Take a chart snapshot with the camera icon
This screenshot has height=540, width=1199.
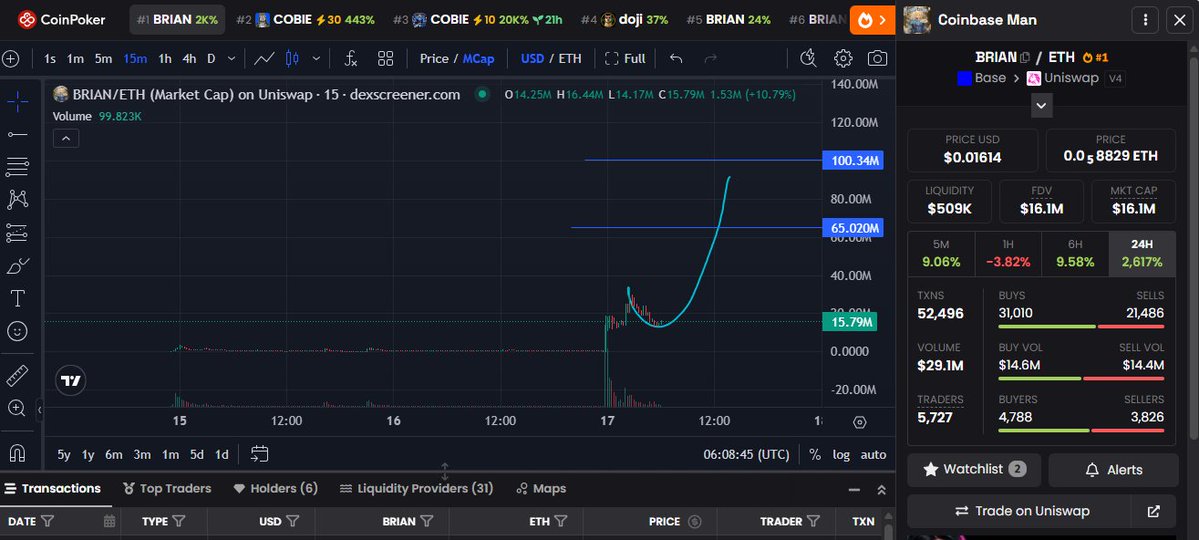coord(877,58)
